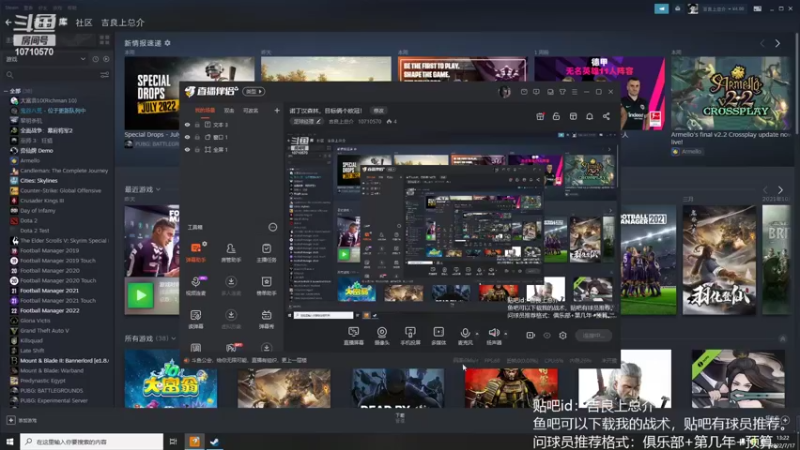
Task: Click Steam recent activity clock icon
Action: (x=95, y=59)
